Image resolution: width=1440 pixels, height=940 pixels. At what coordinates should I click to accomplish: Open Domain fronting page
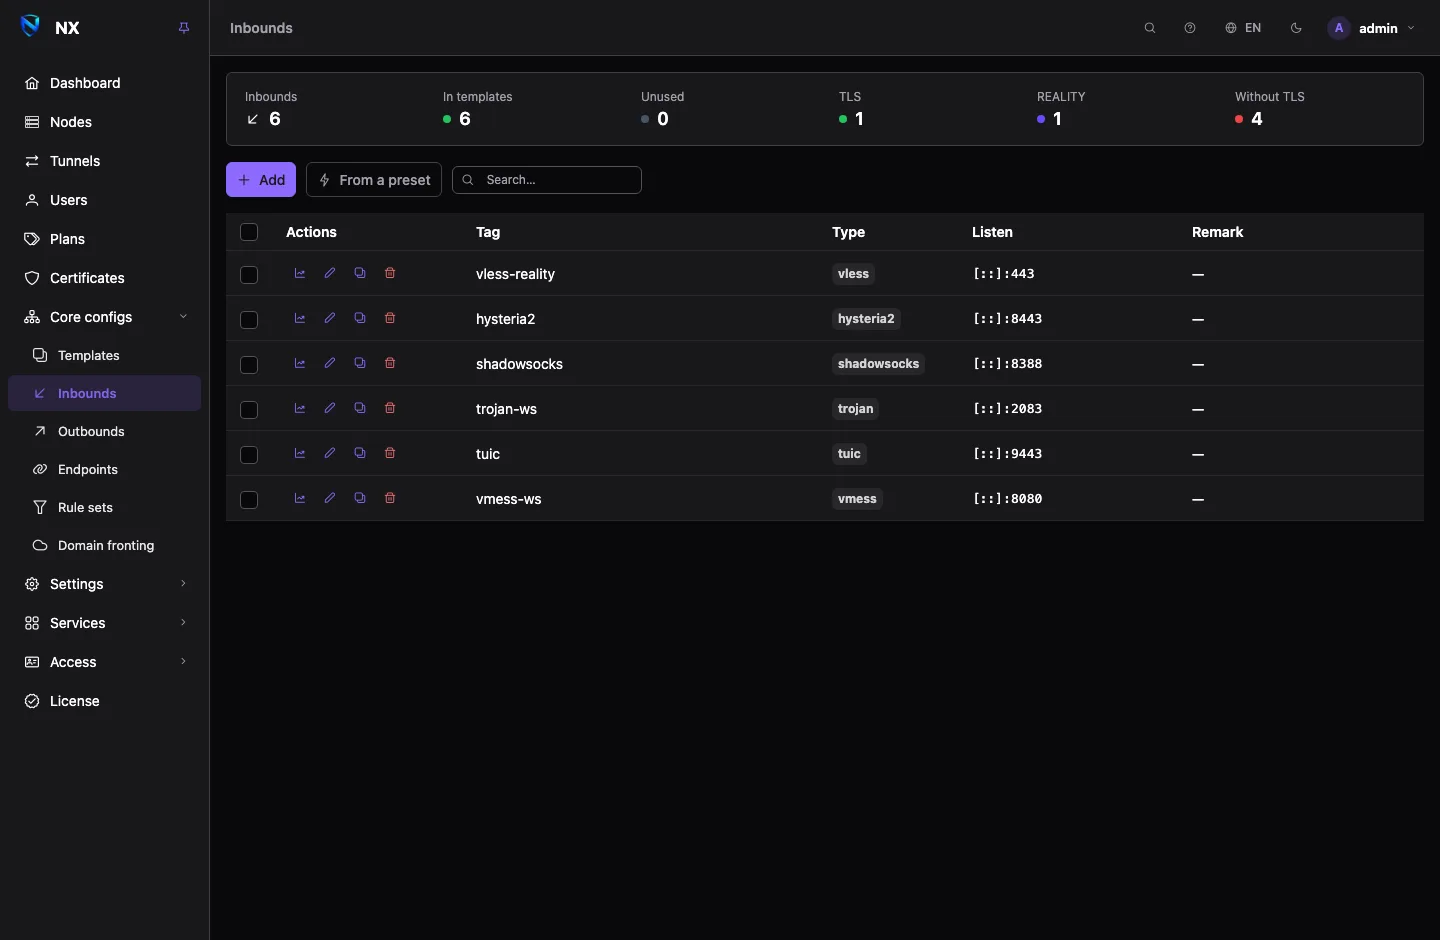(x=105, y=545)
